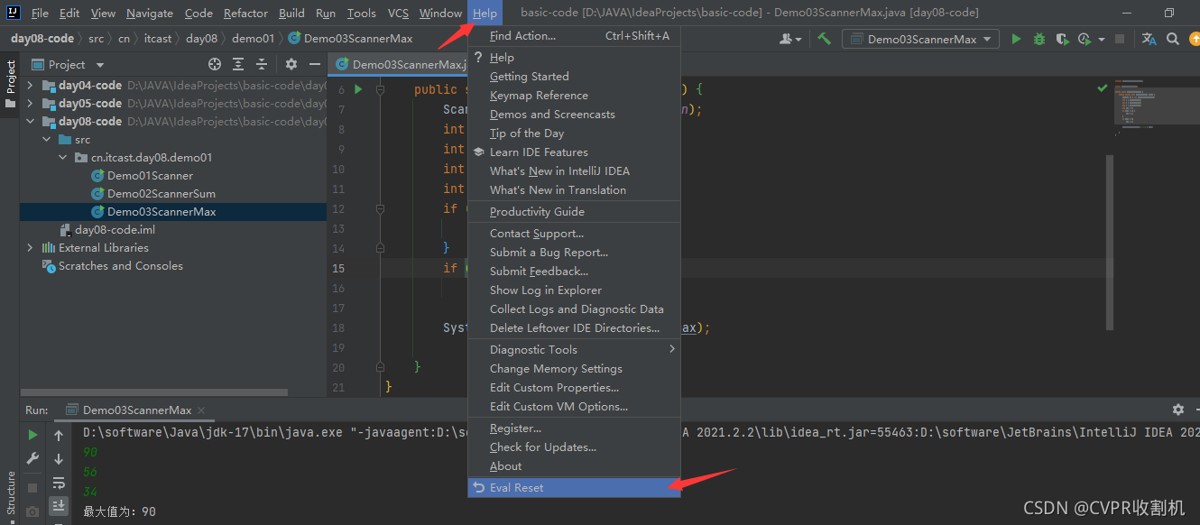Open the Demo03ScannerMax run configuration dropdown
This screenshot has width=1200, height=525.
tap(920, 39)
